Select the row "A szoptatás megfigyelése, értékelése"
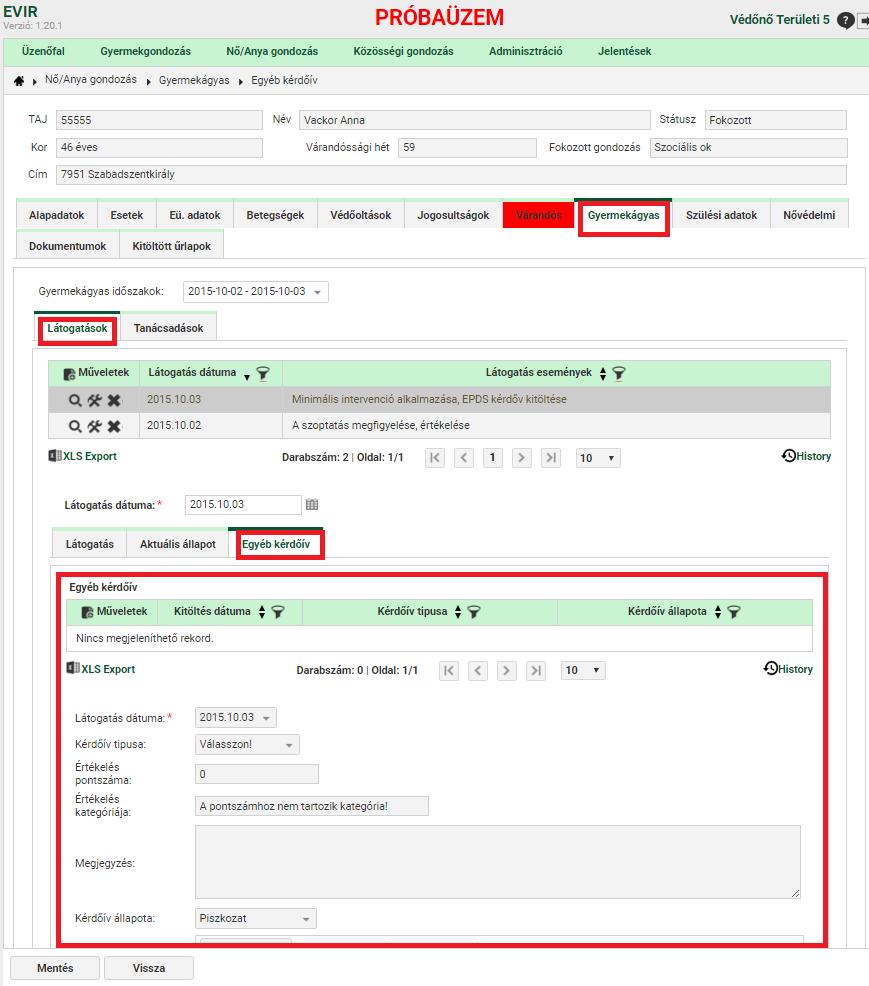Screen dimensions: 869x986 tap(440, 426)
